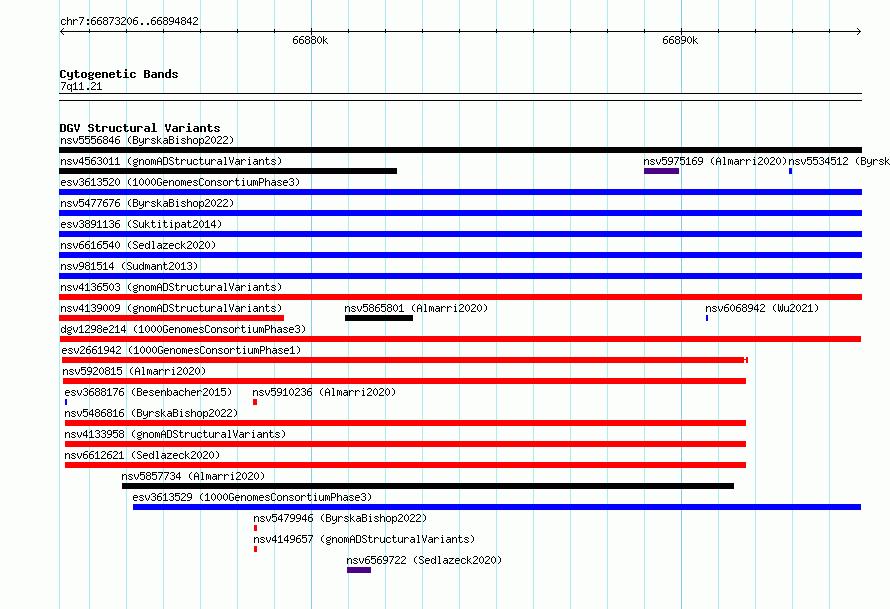
Task: Click the blue bar under nsv6616540
Action: coord(460,255)
